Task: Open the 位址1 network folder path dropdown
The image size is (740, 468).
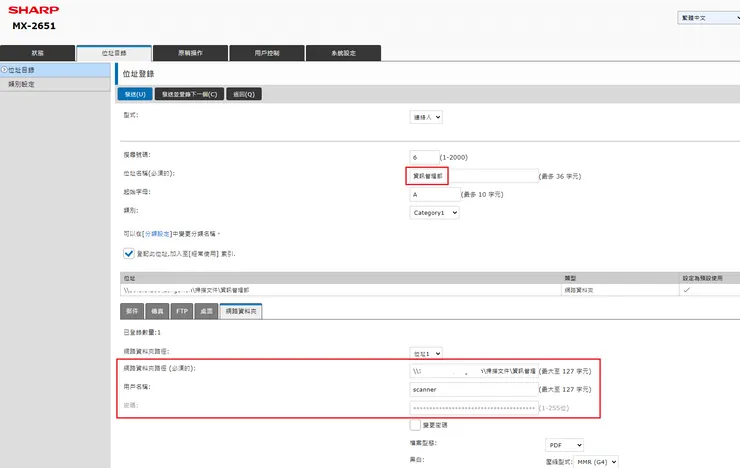Action: (426, 353)
